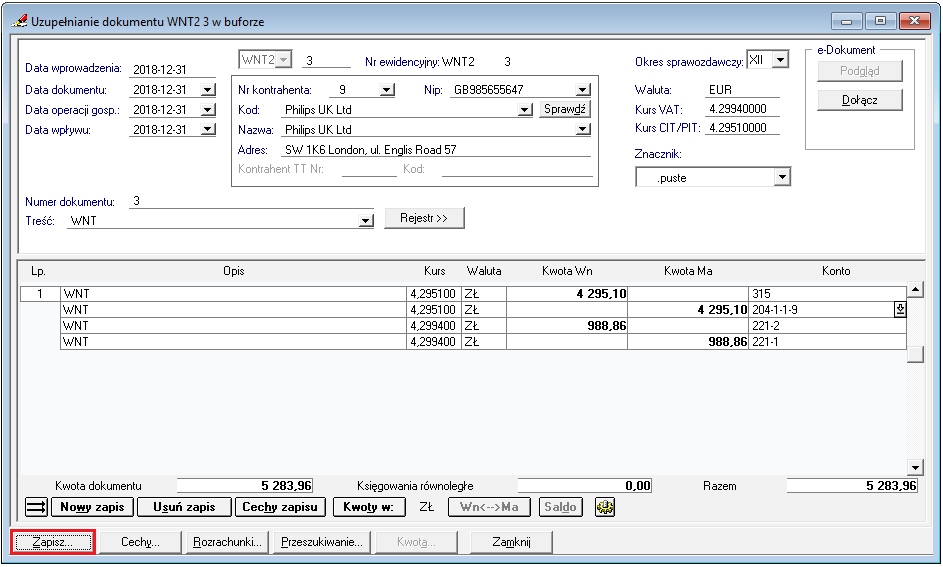943x567 pixels.
Task: Click Kwota Wn value 988,86
Action: tap(567, 325)
